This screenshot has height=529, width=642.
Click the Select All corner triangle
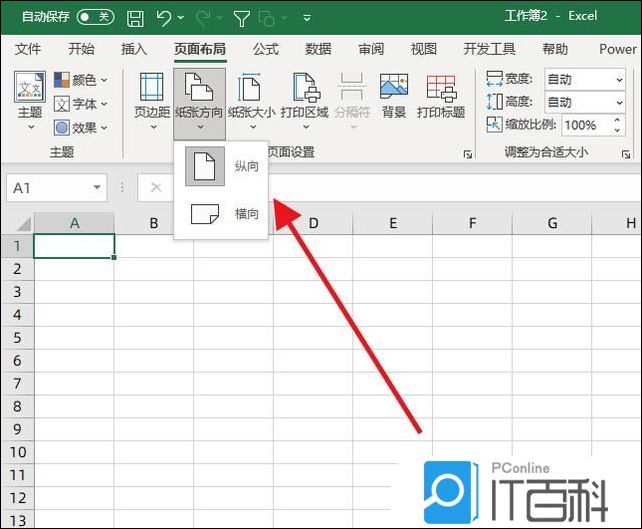click(x=24, y=224)
